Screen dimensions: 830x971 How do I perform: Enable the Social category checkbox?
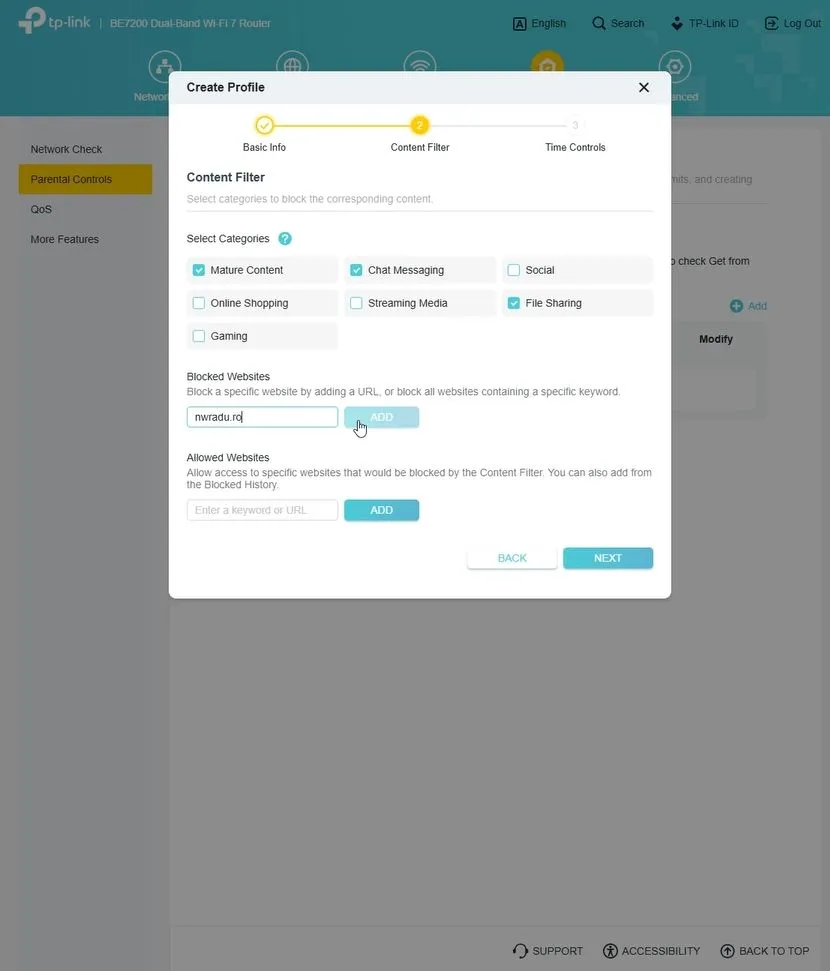tap(514, 270)
